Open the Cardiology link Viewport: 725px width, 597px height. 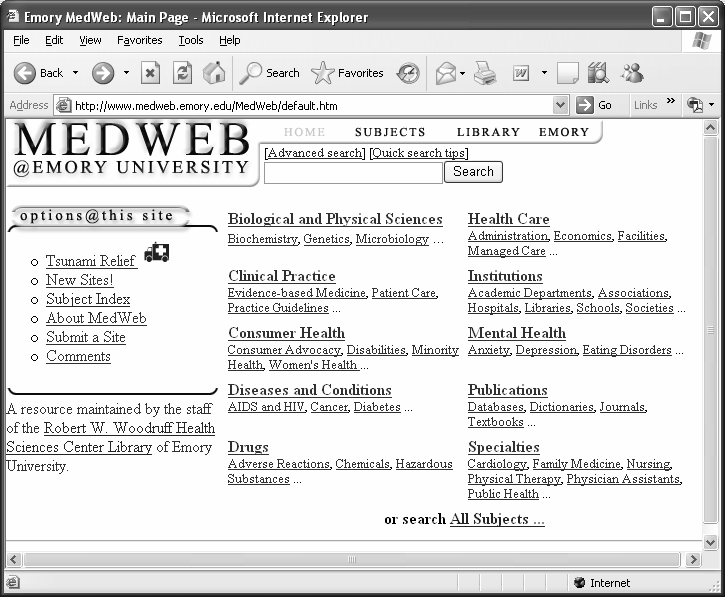coord(497,464)
